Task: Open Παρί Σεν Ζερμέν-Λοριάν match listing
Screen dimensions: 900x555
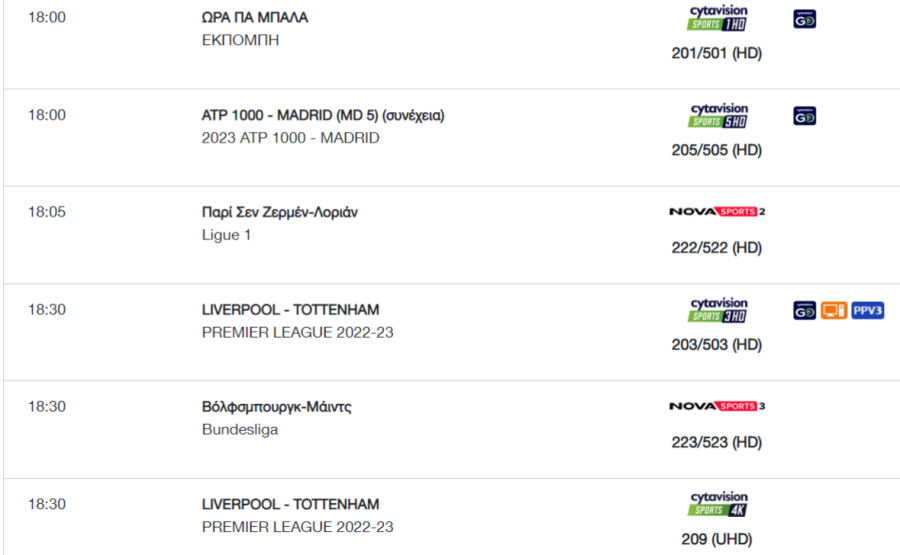Action: click(x=280, y=212)
